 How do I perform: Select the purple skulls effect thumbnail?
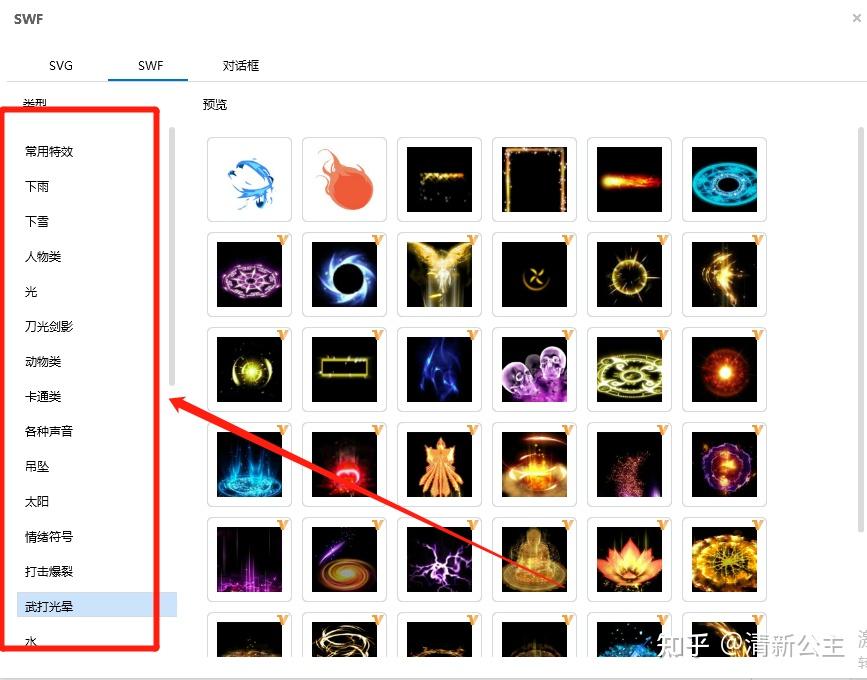[x=534, y=369]
